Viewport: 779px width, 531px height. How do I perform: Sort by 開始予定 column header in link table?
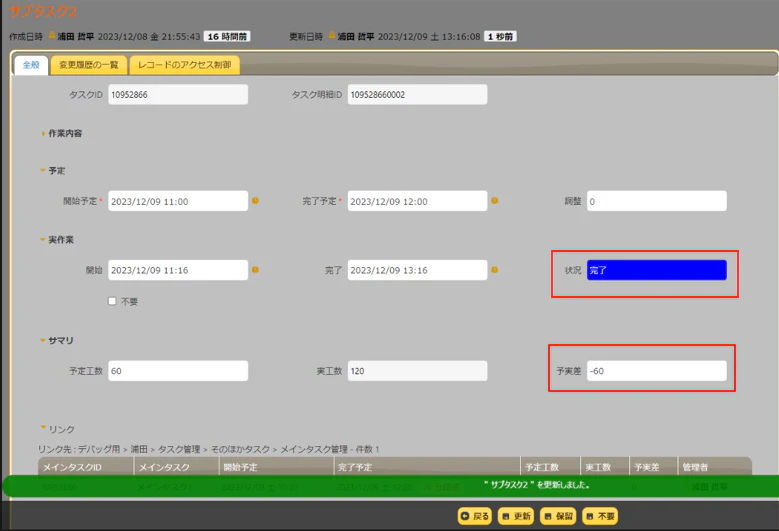(x=276, y=467)
